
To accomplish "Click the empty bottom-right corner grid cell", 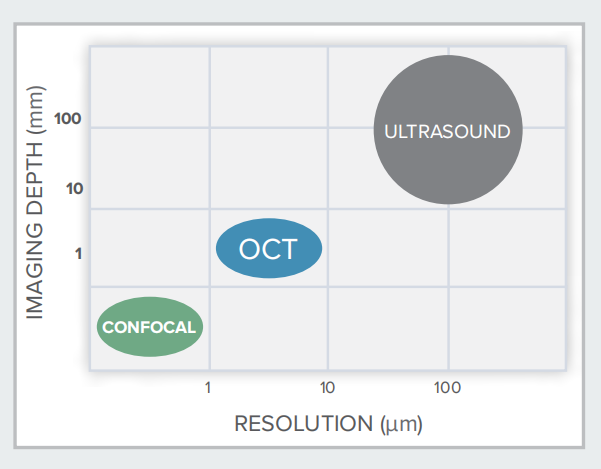I will 506,328.
